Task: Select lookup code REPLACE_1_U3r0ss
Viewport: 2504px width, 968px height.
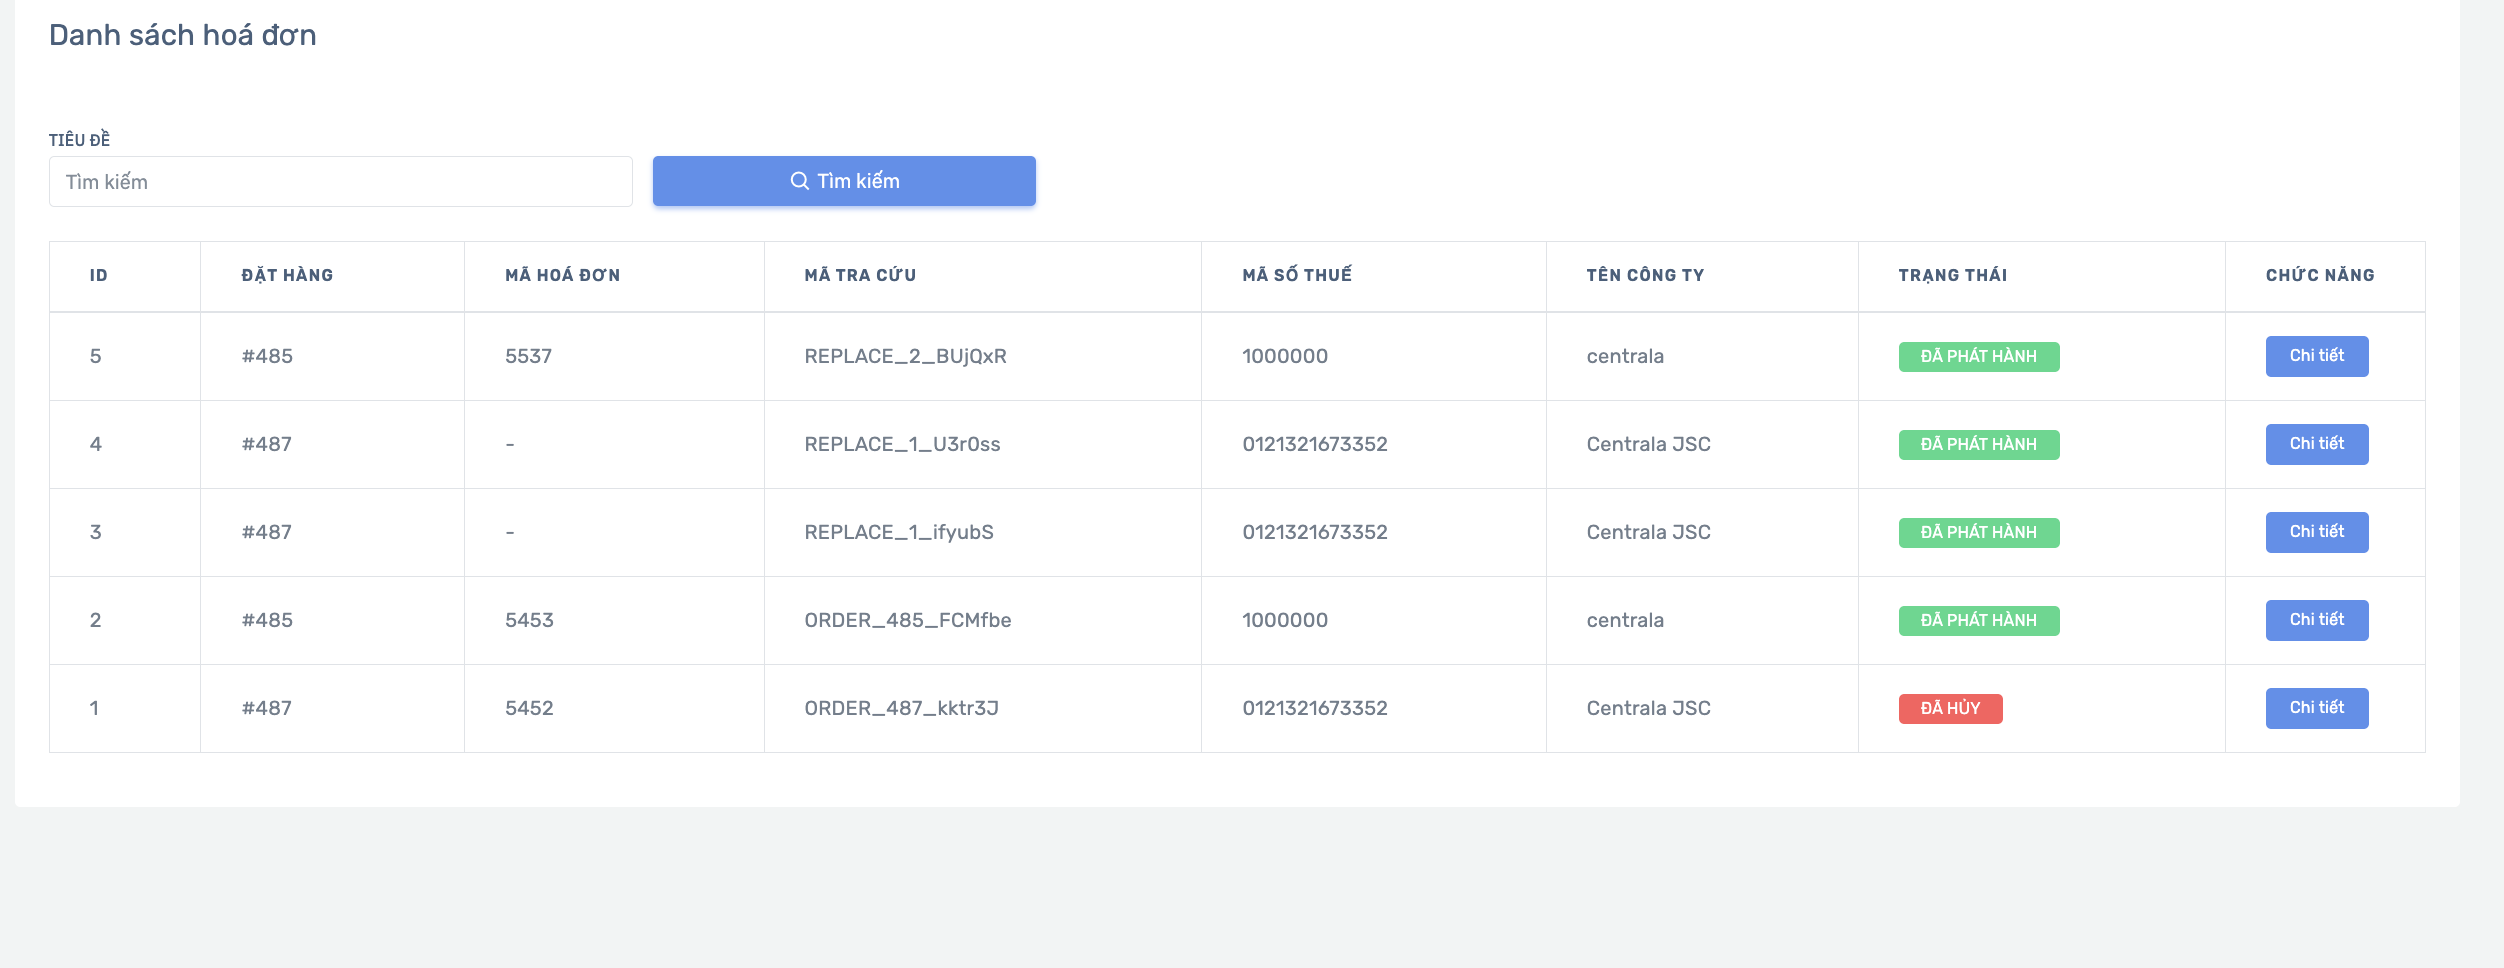Action: pos(902,444)
